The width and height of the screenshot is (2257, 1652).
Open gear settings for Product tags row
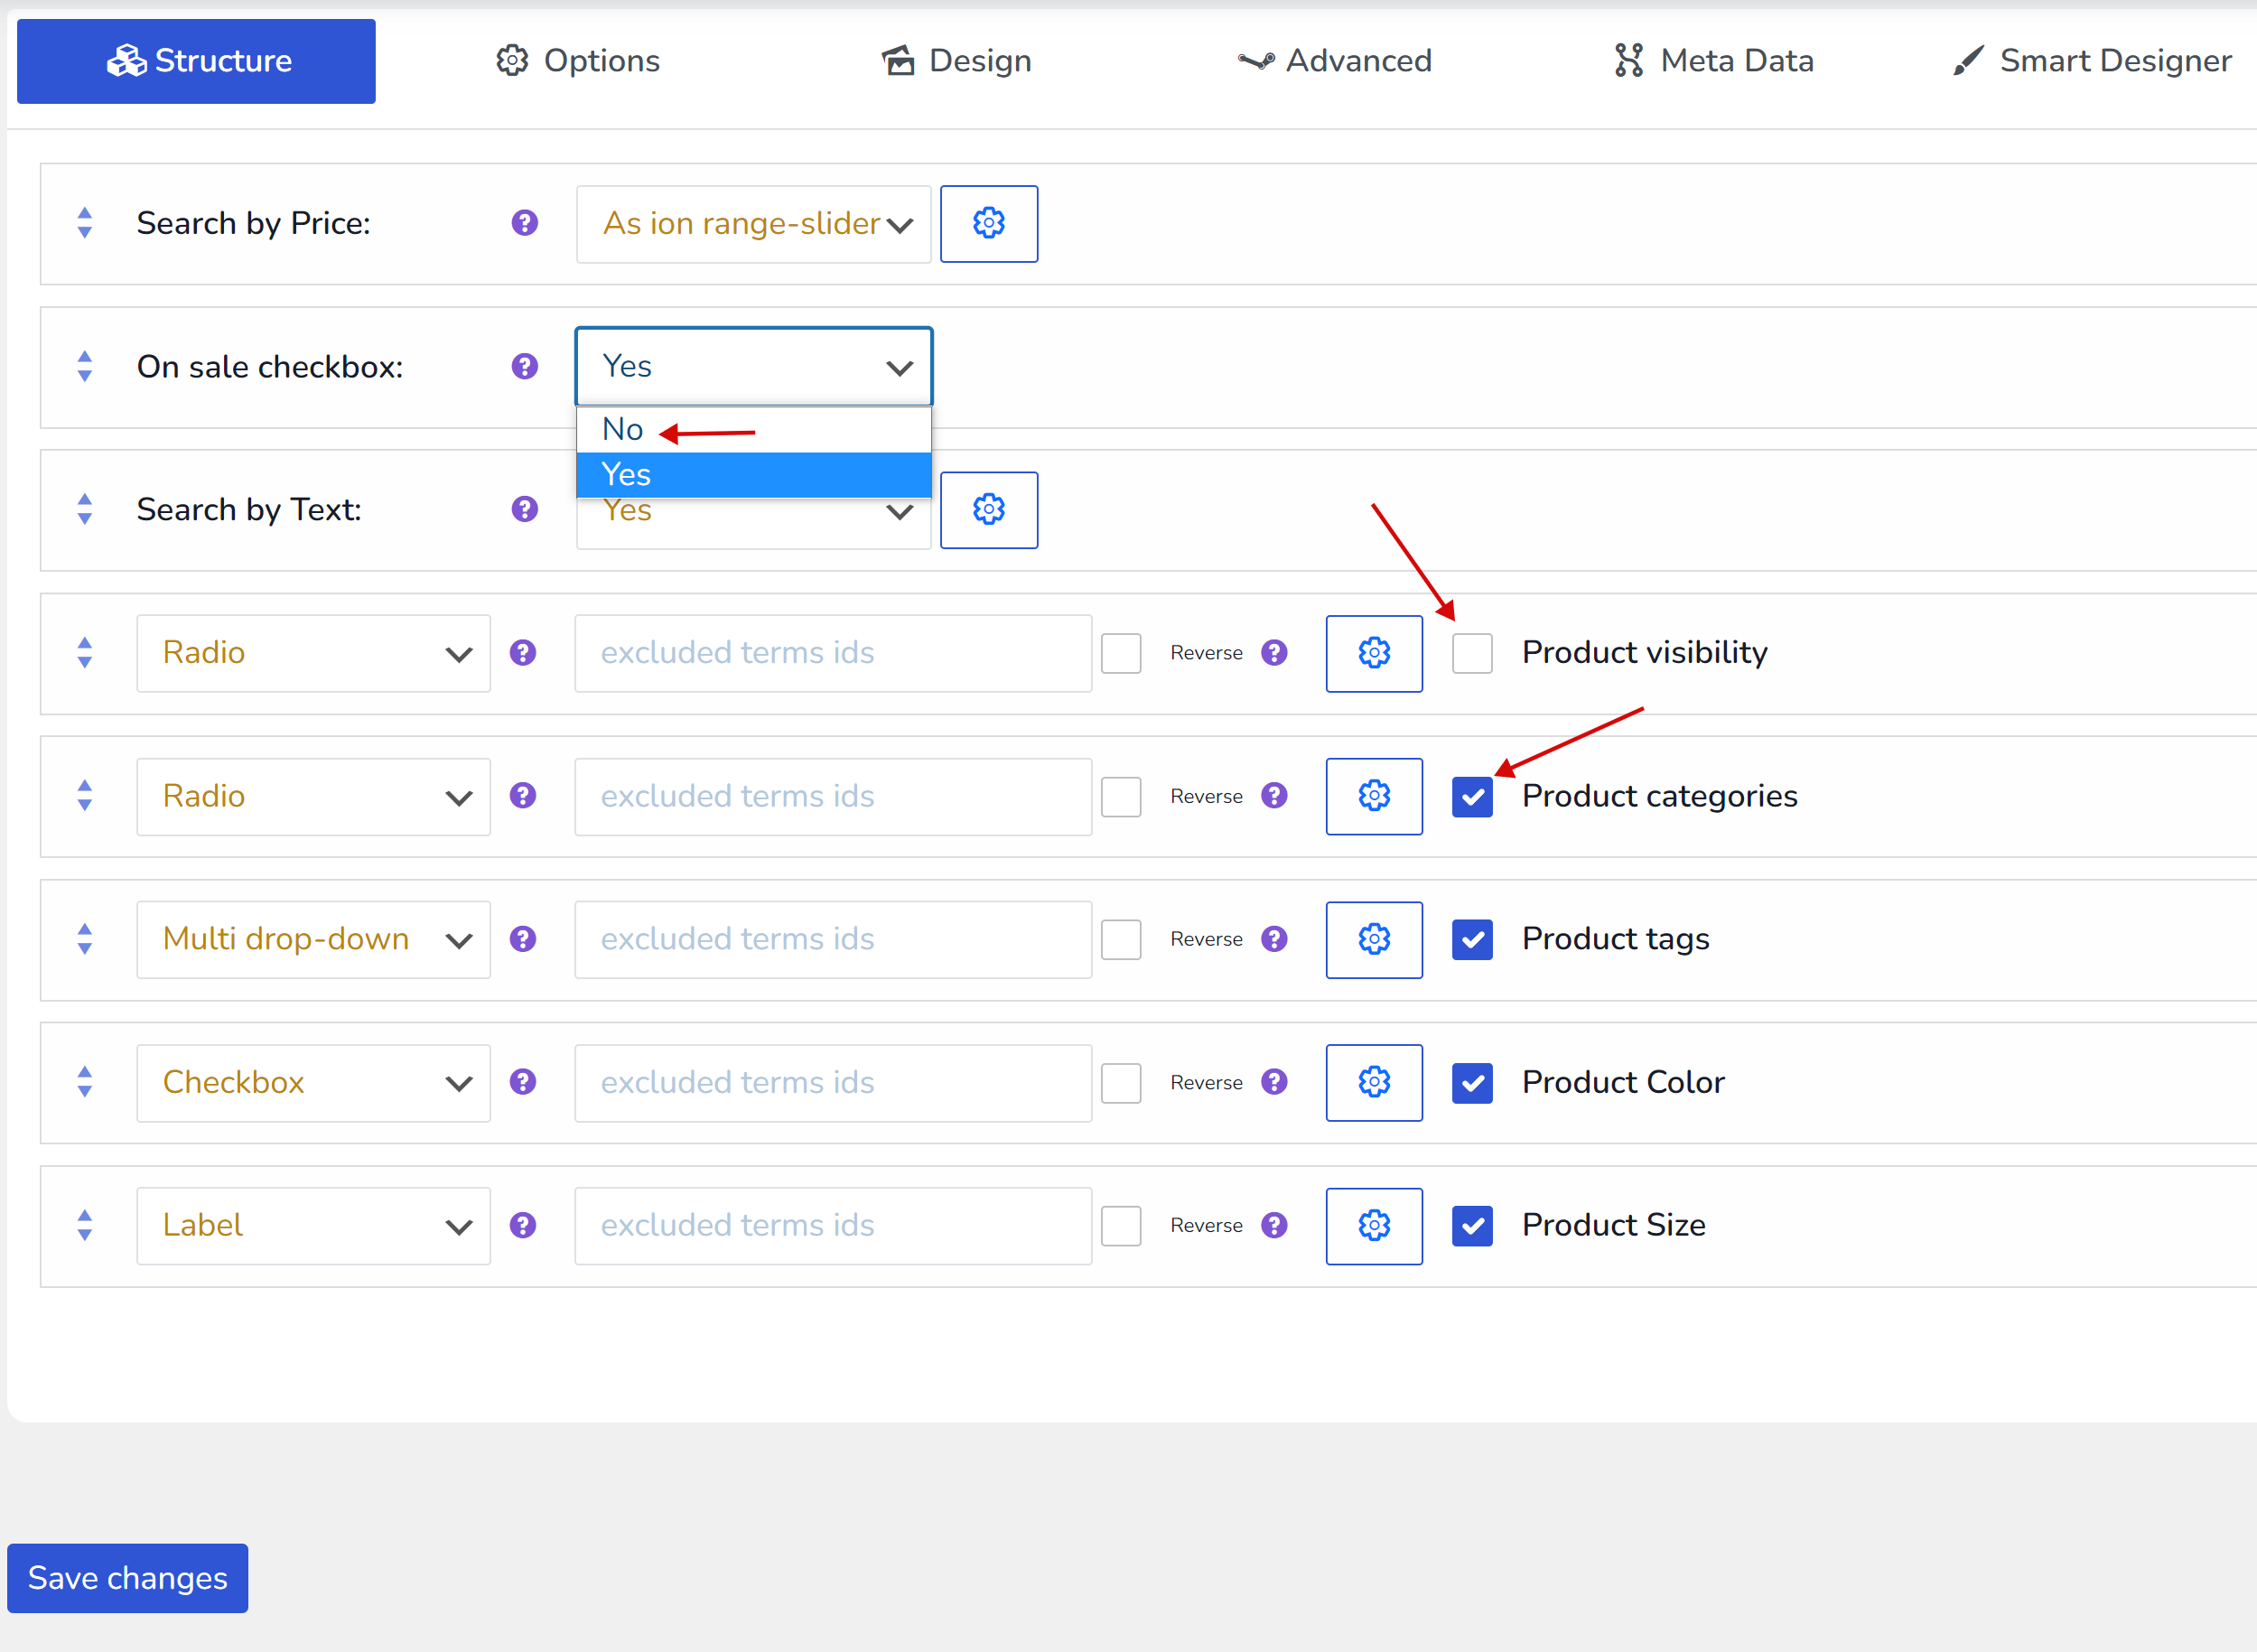[1373, 939]
